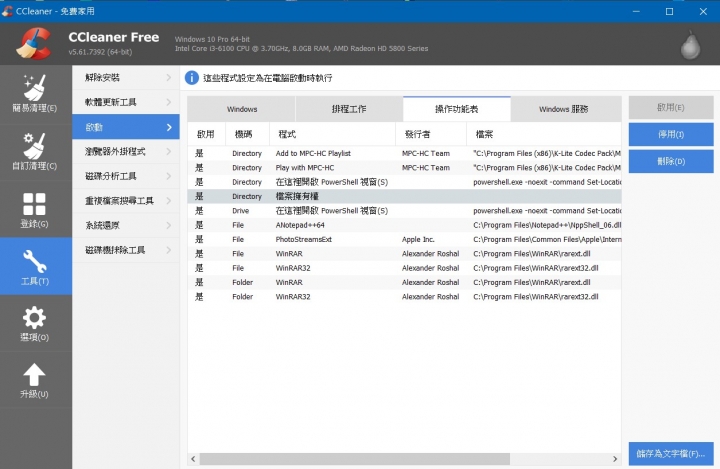Open 系統還原 system restore
The width and height of the screenshot is (720, 469).
click(x=126, y=225)
